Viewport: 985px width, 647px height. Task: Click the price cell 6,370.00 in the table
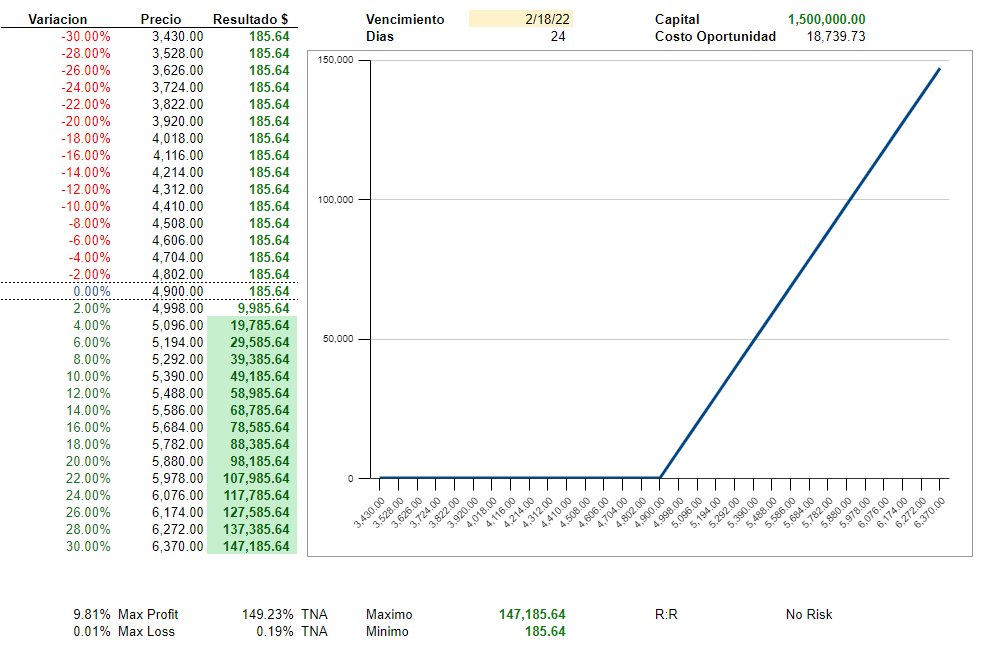pyautogui.click(x=177, y=546)
